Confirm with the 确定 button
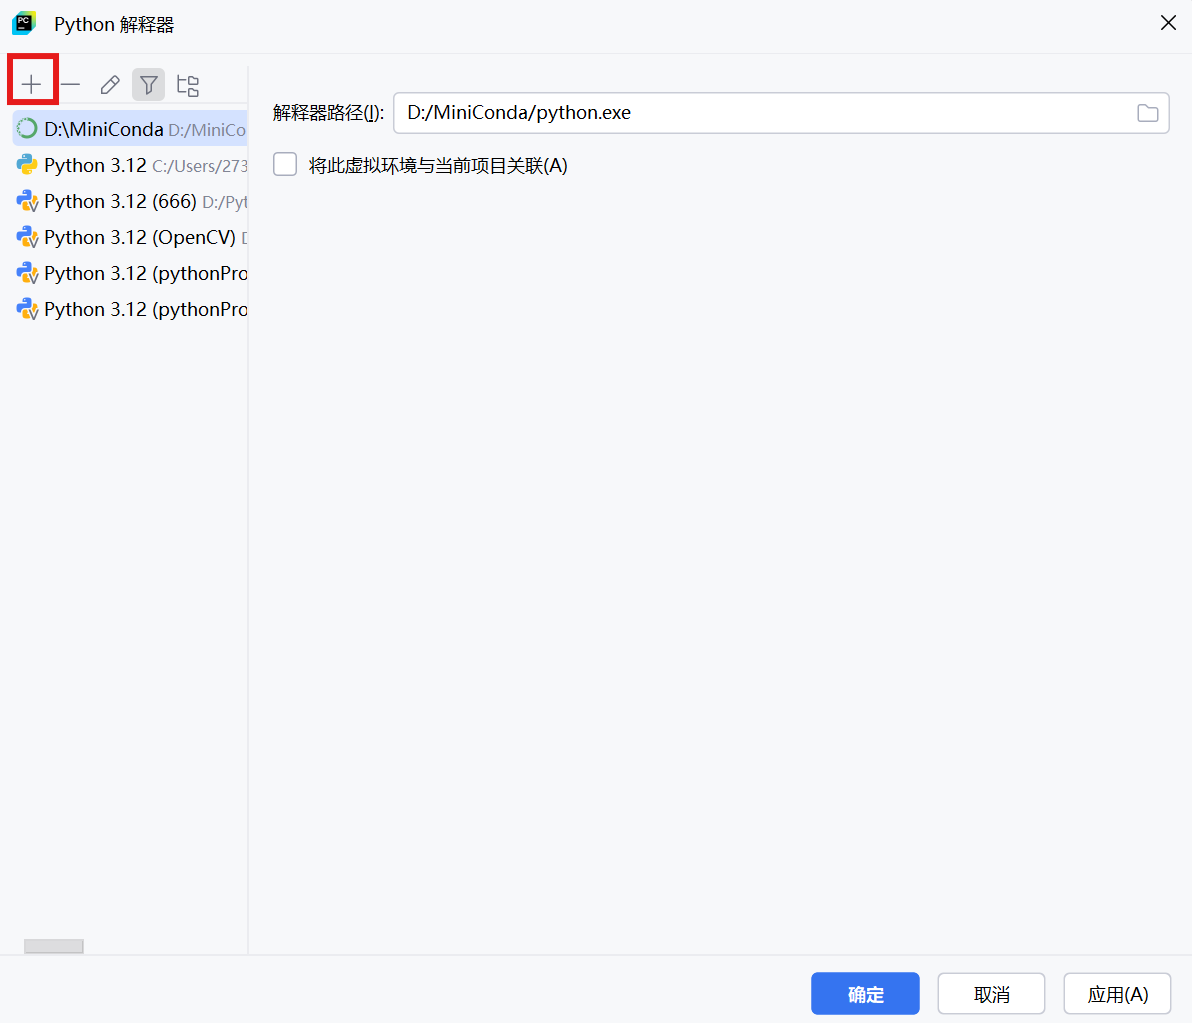Image resolution: width=1192 pixels, height=1023 pixels. pyautogui.click(x=865, y=993)
